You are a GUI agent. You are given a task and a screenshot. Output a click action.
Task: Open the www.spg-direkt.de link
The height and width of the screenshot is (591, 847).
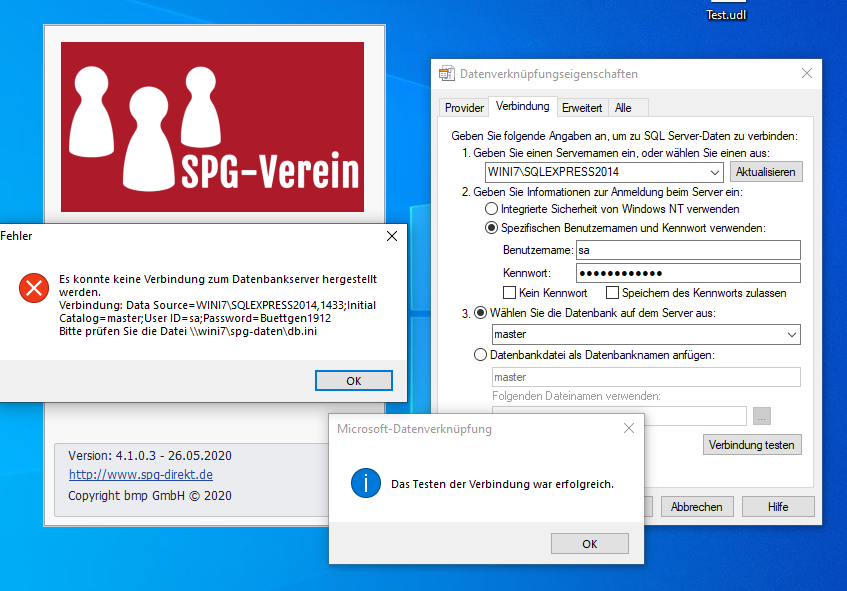[140, 475]
